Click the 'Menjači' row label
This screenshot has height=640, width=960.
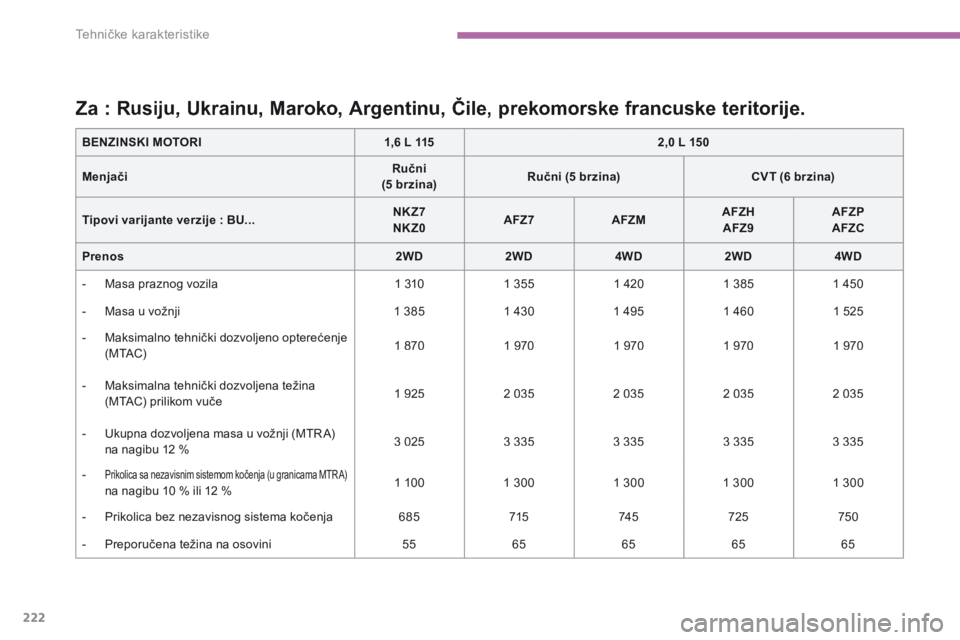[105, 176]
